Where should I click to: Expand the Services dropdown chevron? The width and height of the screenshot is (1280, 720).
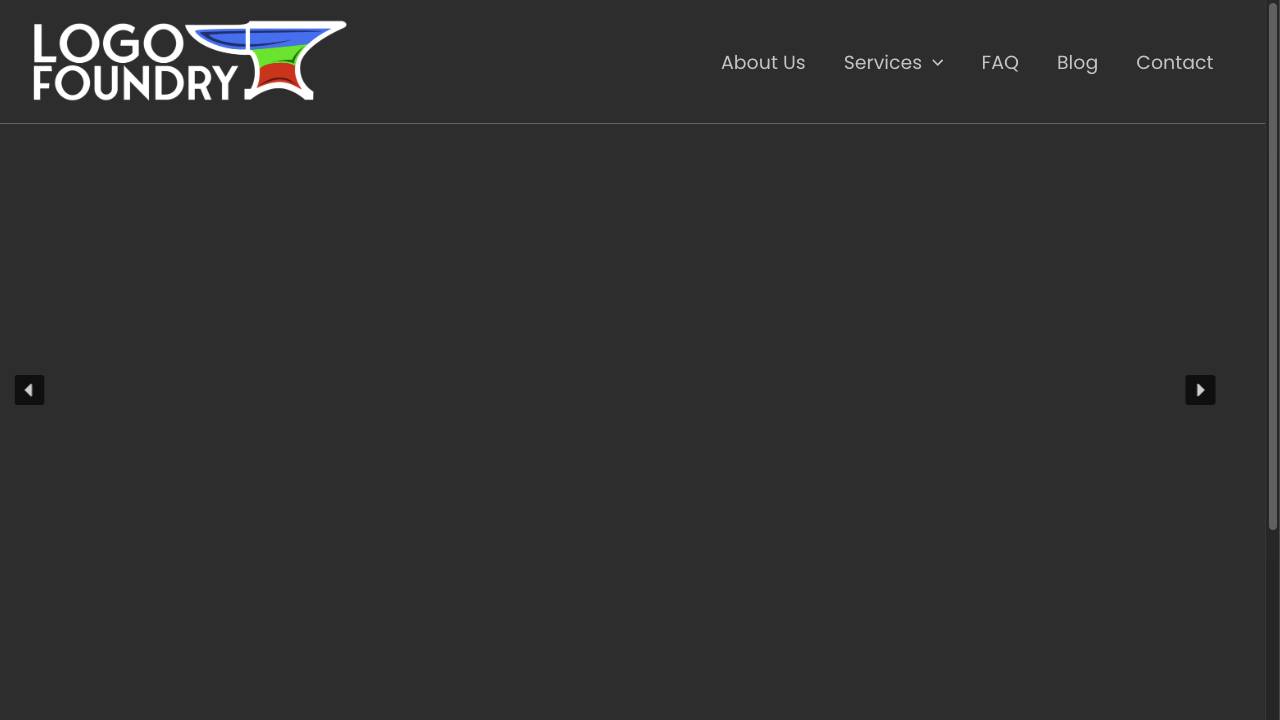[x=938, y=63]
